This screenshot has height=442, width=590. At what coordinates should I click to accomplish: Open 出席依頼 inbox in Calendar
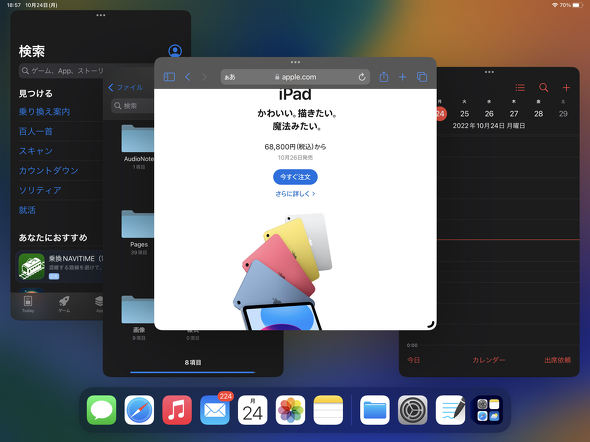coord(557,360)
